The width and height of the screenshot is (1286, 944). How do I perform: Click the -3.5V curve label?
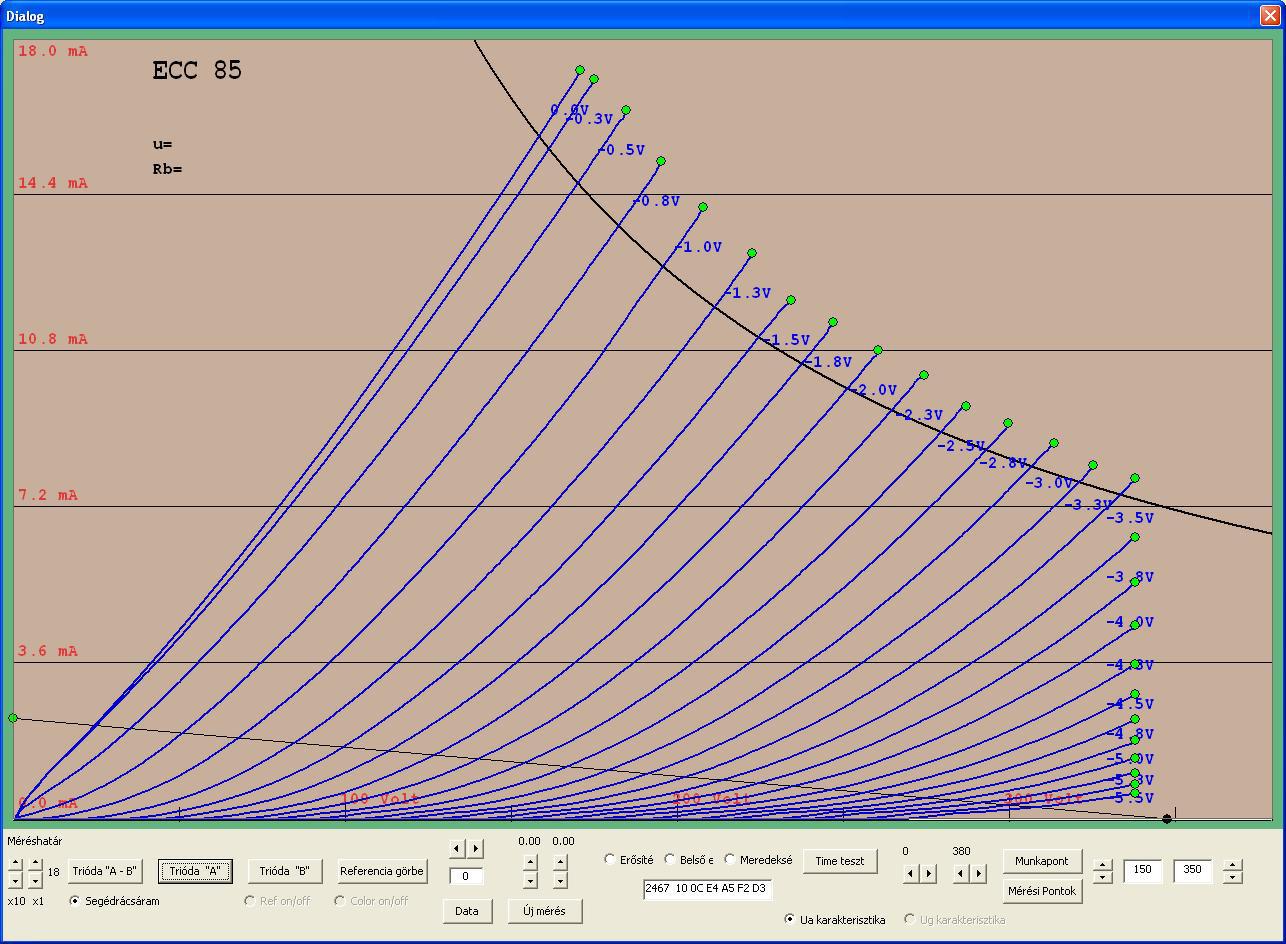[1130, 518]
